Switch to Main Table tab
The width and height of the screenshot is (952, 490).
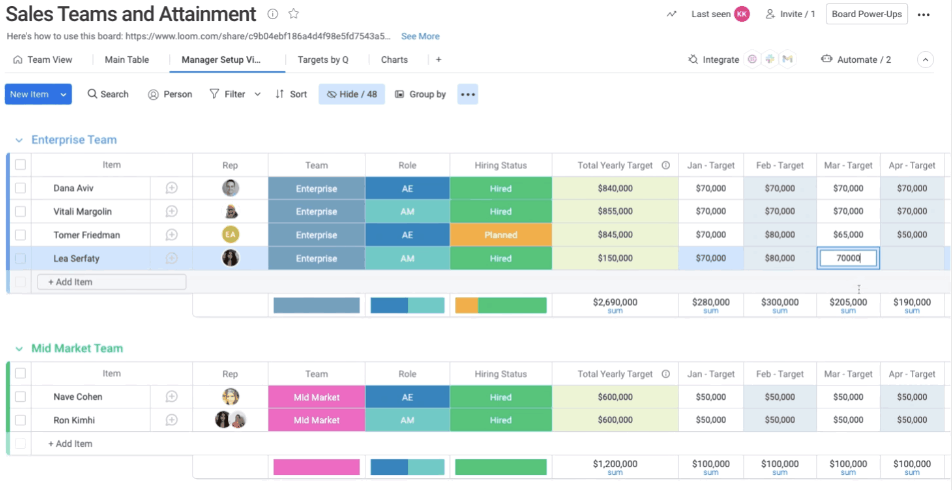coord(127,60)
